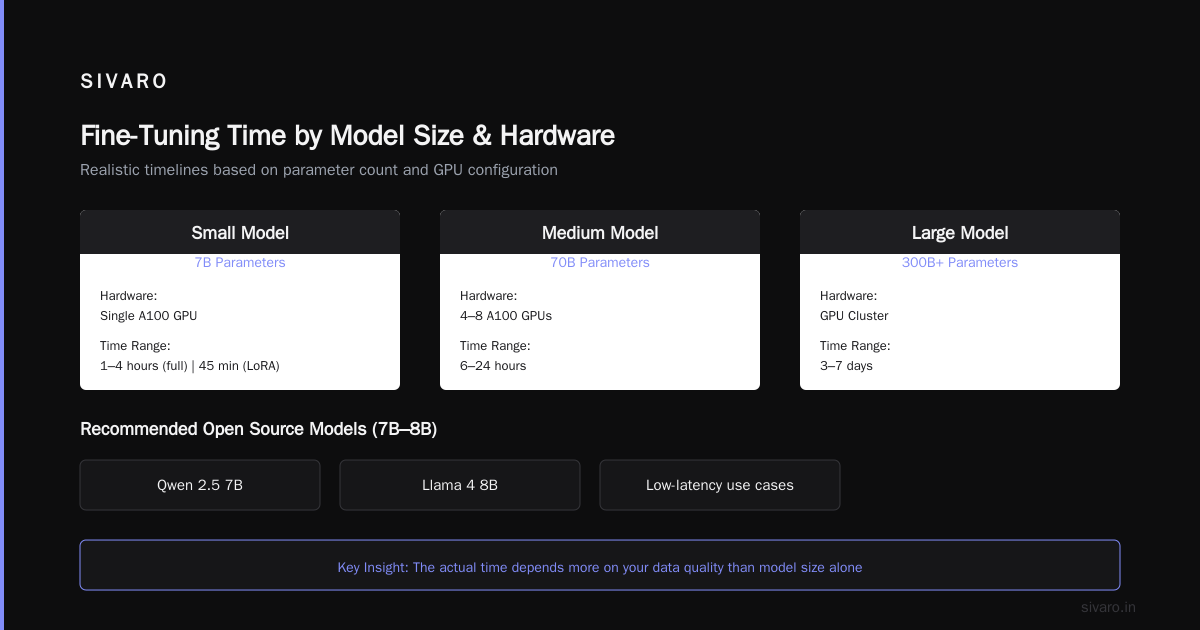This screenshot has width=1200, height=630.
Task: Select the 'Realistic timelines' subtitle text
Action: [x=319, y=170]
